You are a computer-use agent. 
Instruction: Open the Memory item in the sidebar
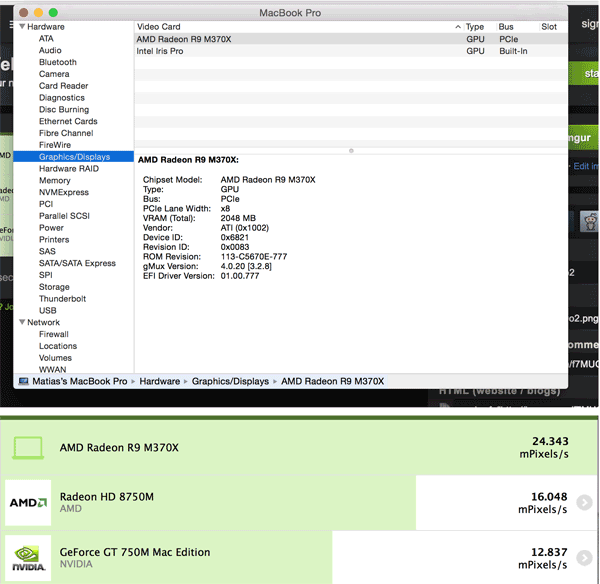54,181
